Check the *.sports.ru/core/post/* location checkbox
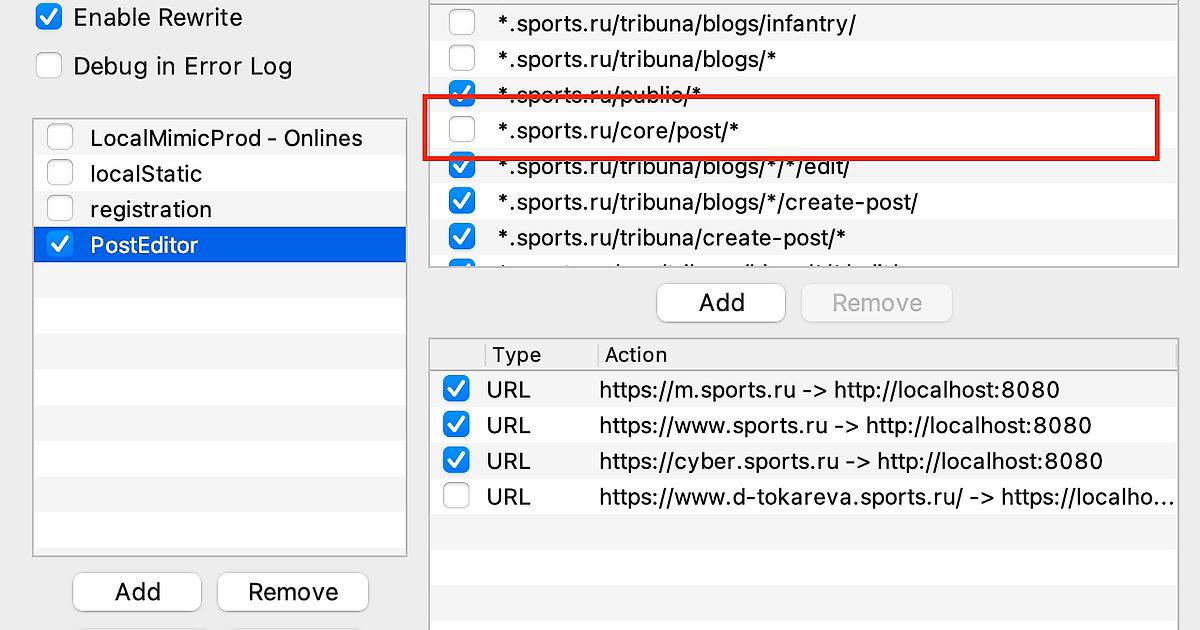Viewport: 1200px width, 630px height. [x=462, y=129]
